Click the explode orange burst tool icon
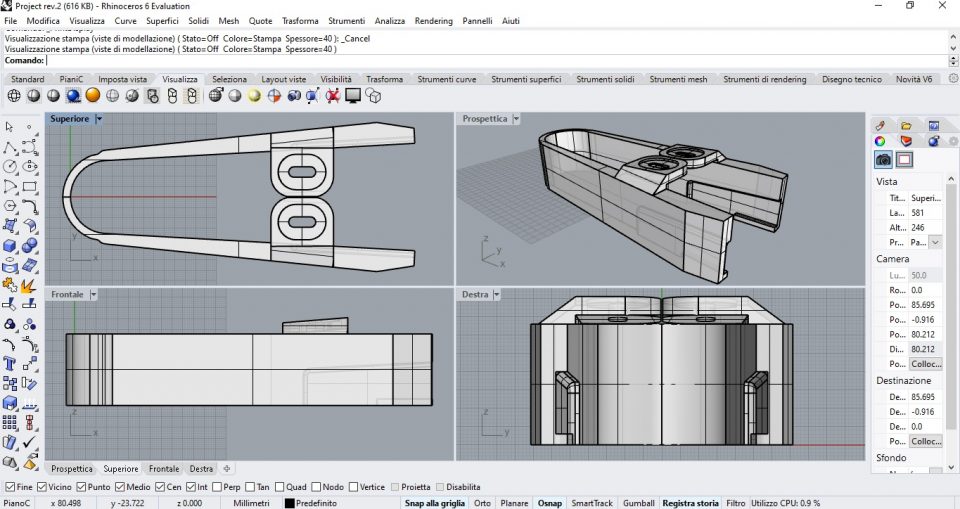Image resolution: width=960 pixels, height=509 pixels. pos(29,285)
